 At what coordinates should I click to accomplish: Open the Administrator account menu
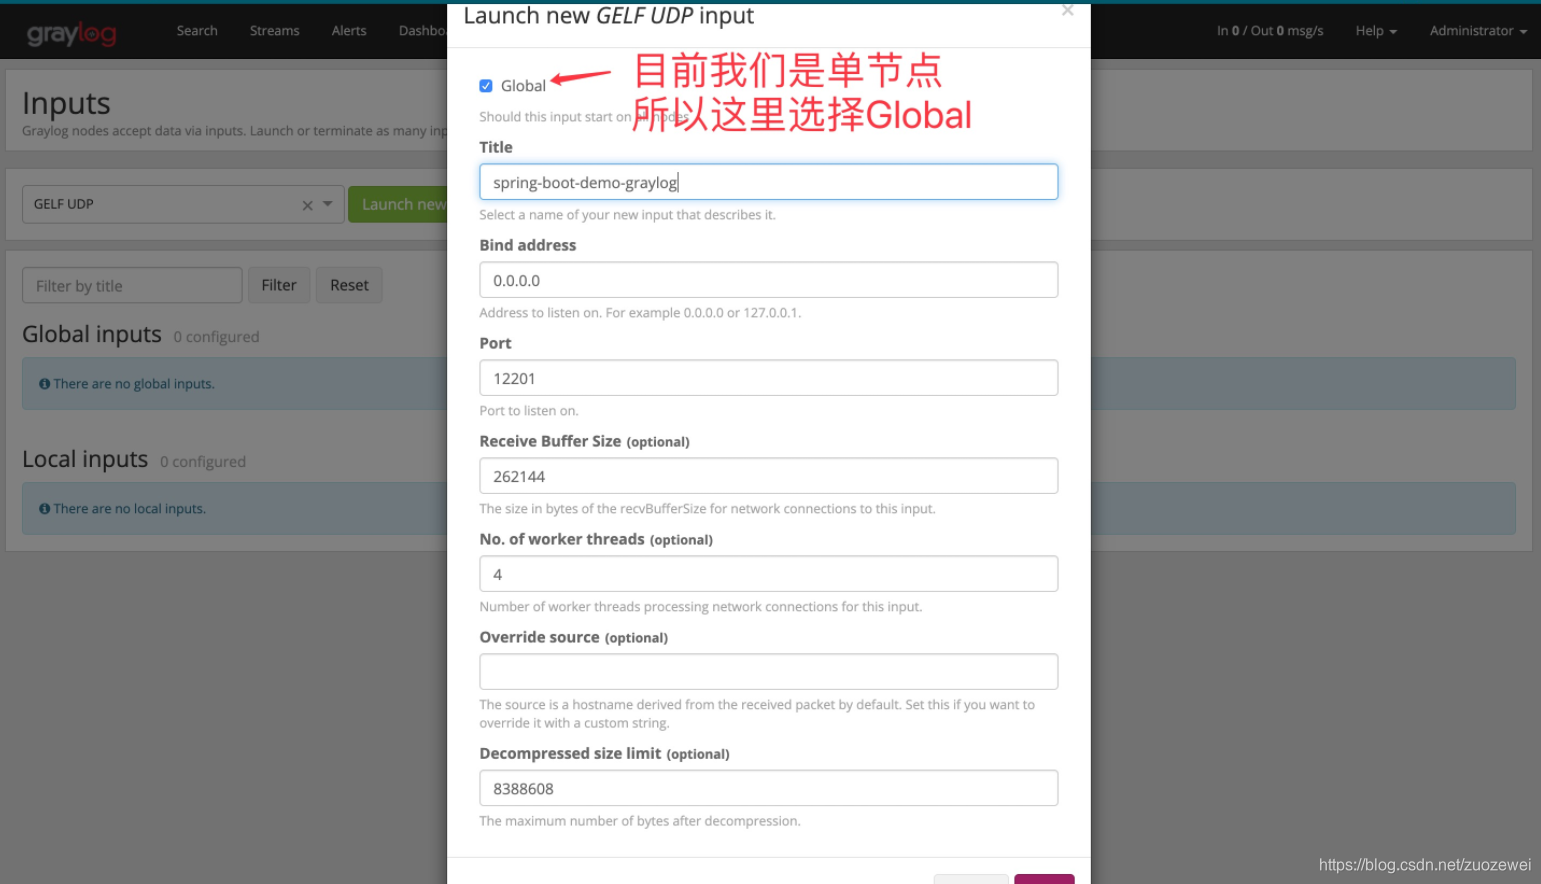1477,31
